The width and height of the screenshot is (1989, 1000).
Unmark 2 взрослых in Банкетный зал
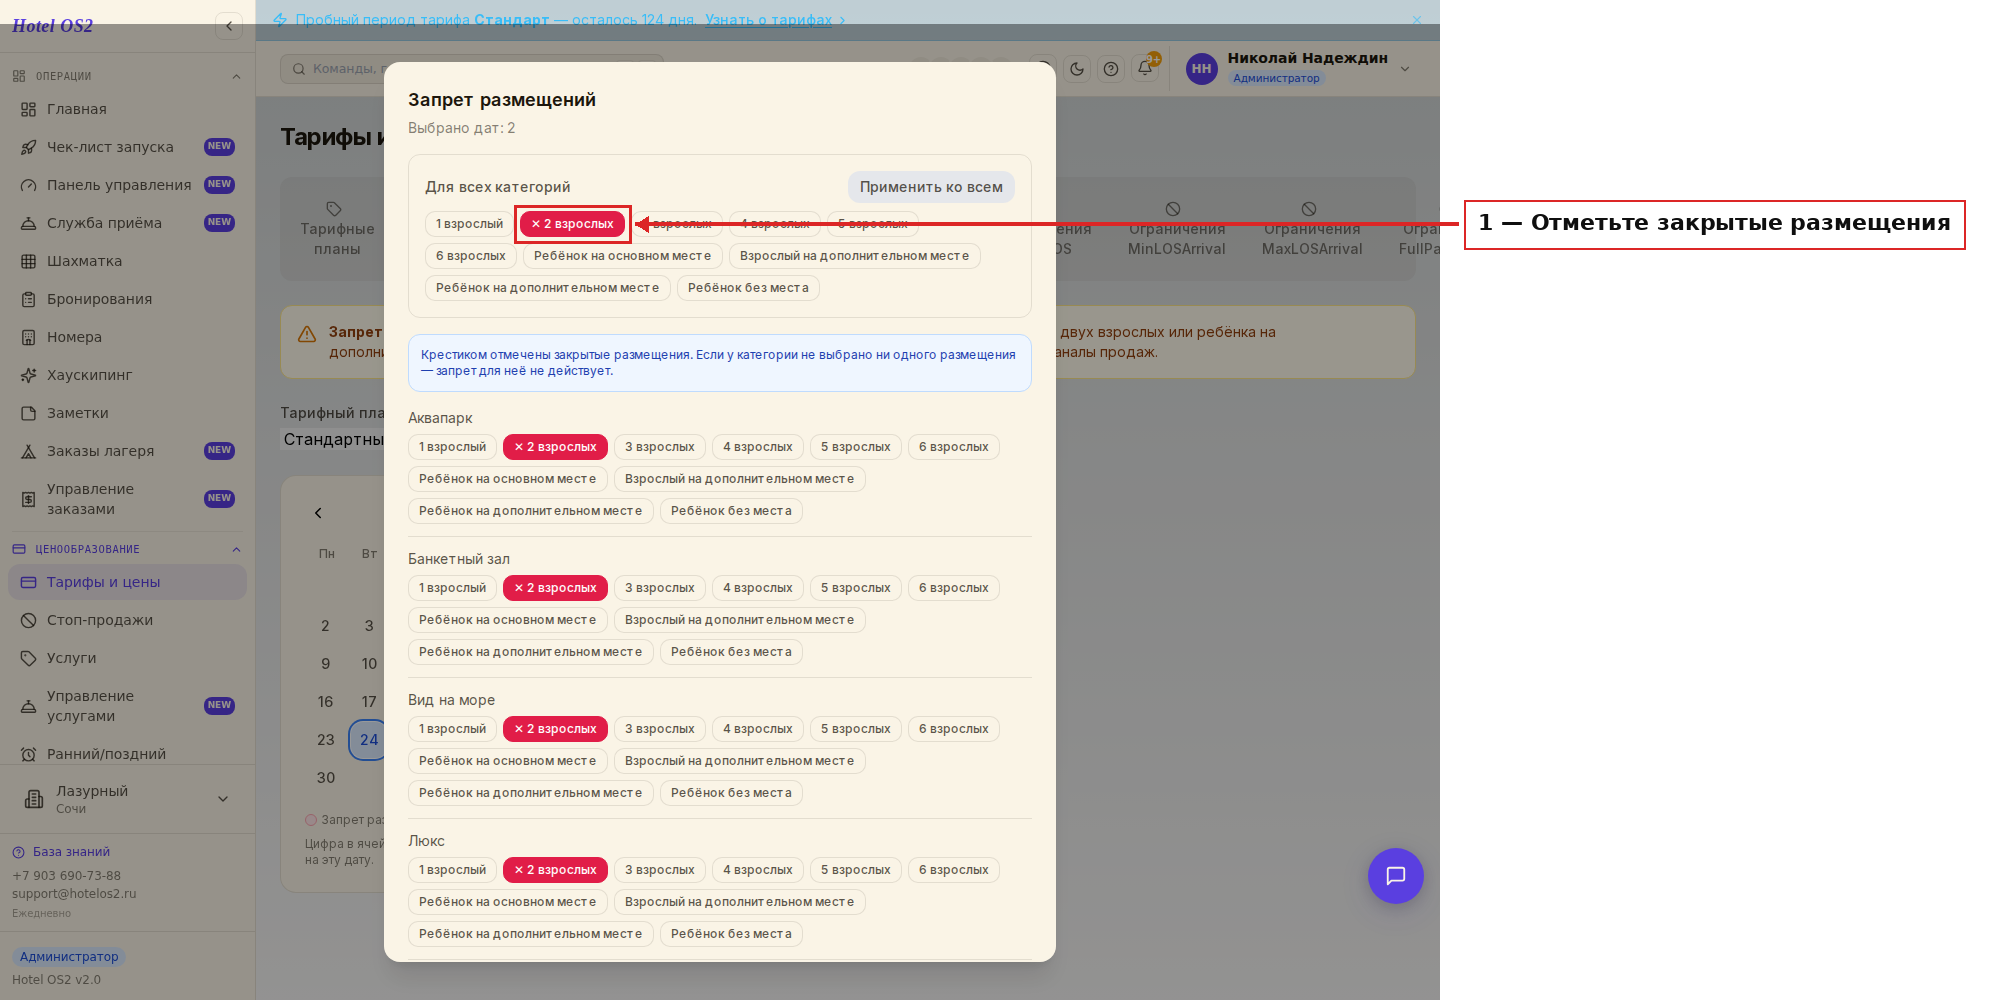tap(555, 588)
